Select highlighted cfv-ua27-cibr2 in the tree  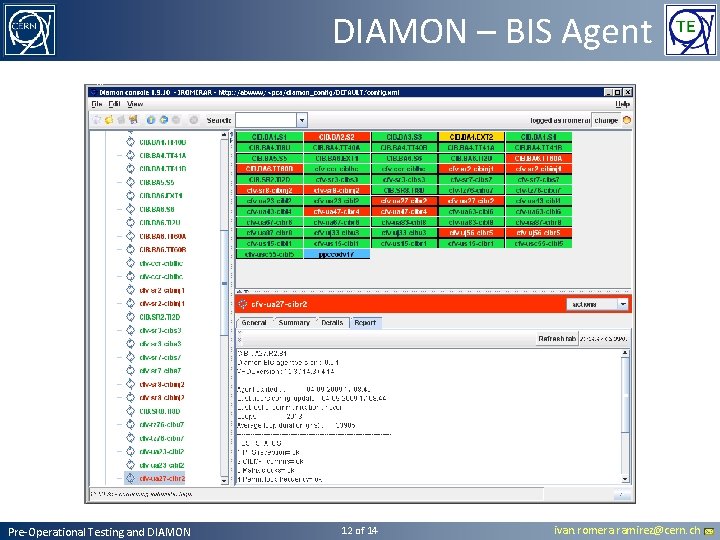pyautogui.click(x=162, y=478)
